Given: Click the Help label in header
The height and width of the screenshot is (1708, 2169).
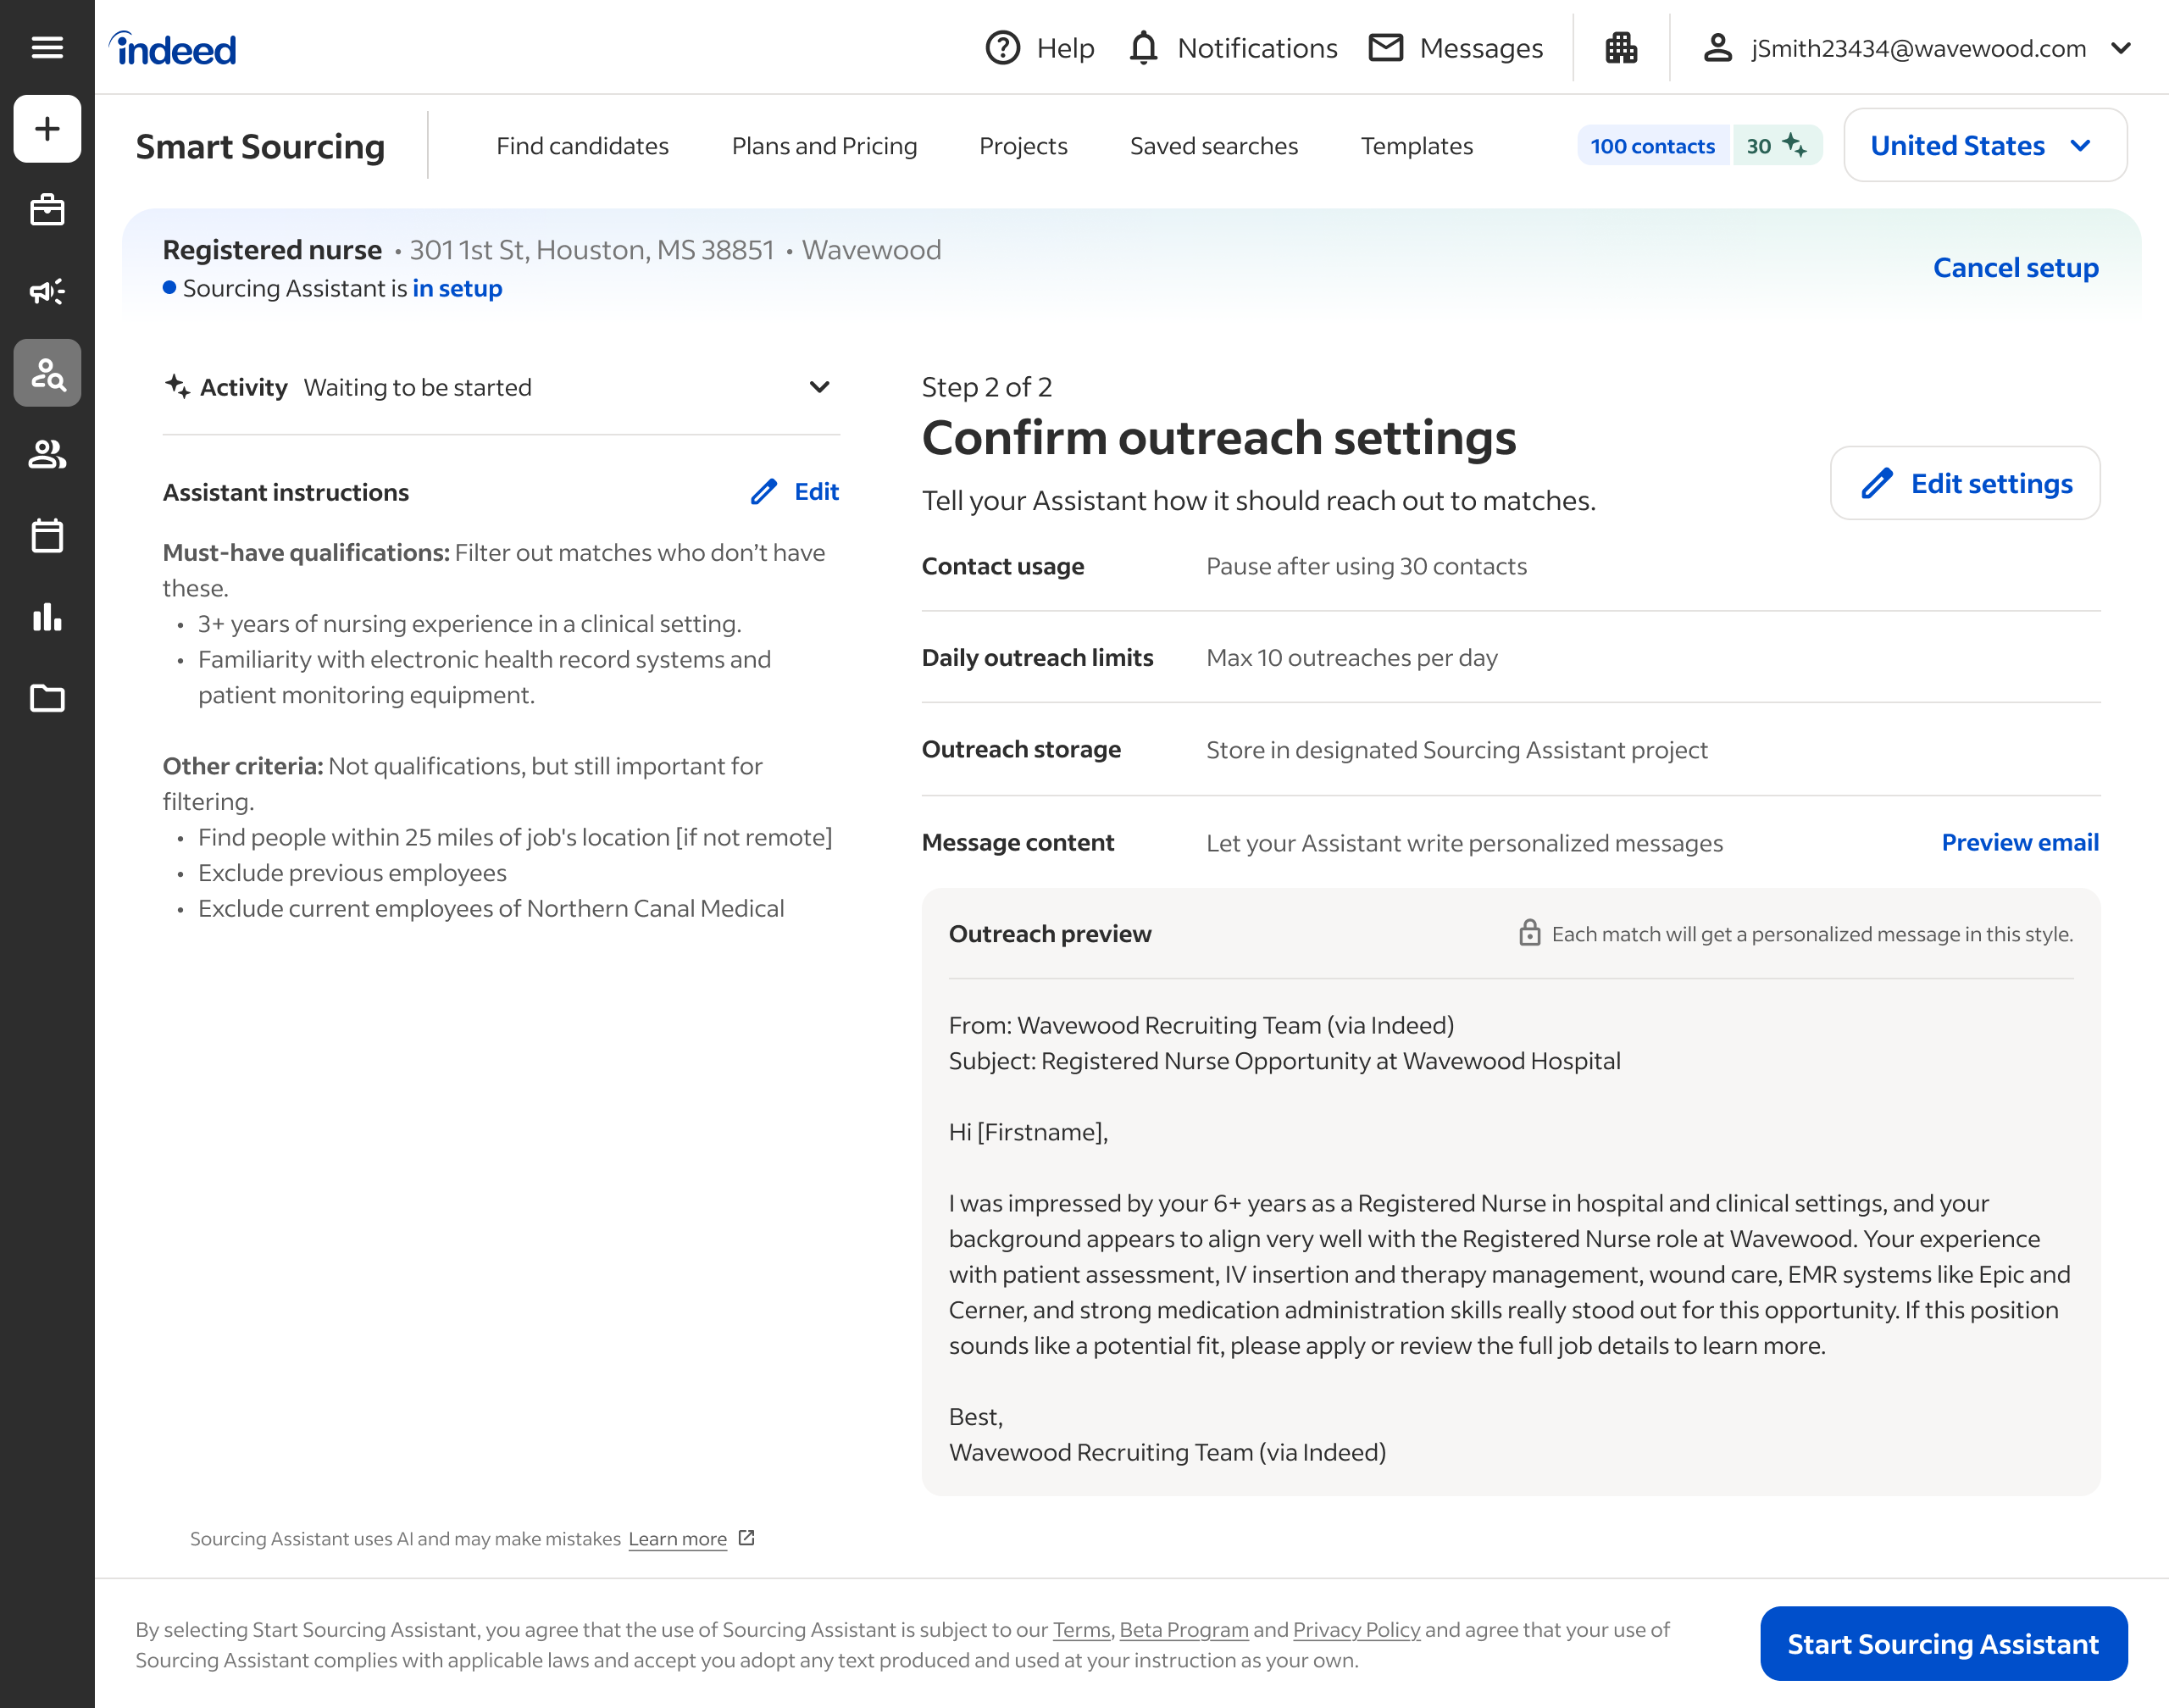Looking at the screenshot, I should click(1066, 48).
